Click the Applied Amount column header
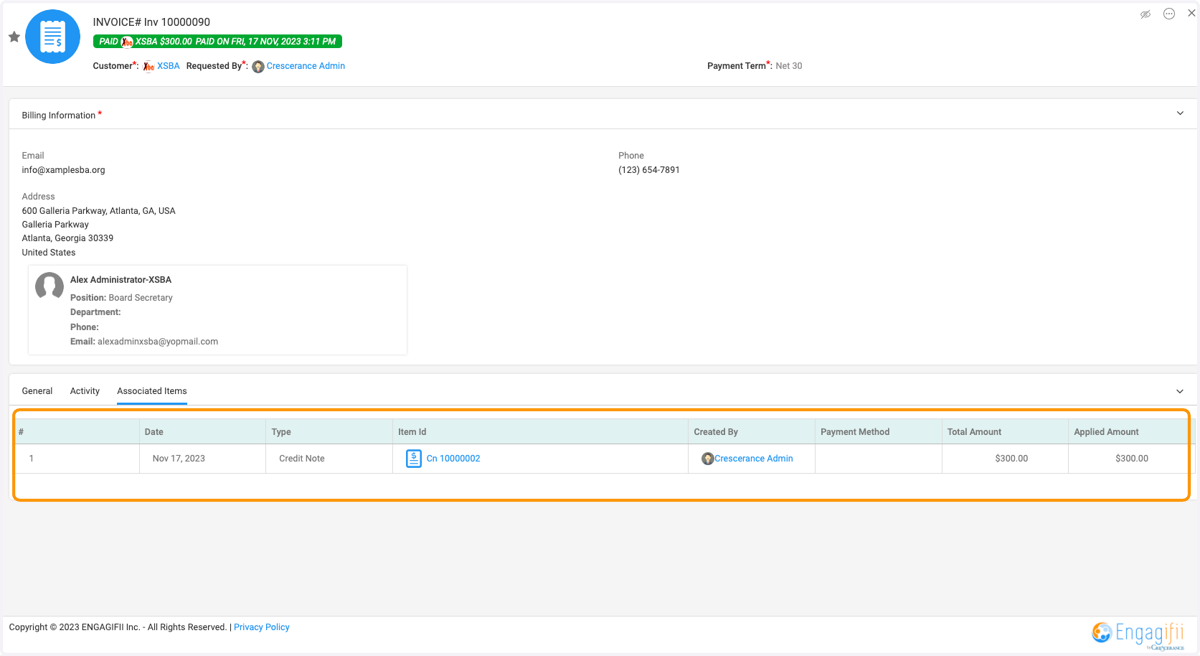 (x=1131, y=432)
